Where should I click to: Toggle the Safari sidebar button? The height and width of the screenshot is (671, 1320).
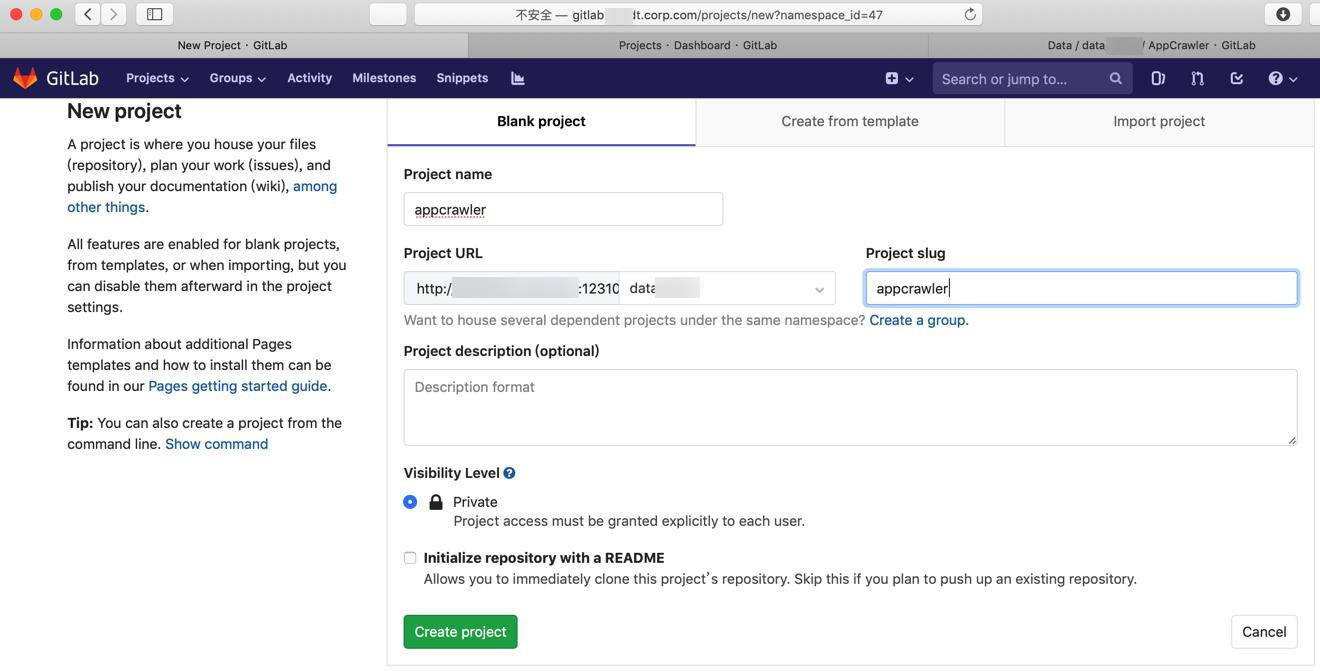[x=154, y=14]
